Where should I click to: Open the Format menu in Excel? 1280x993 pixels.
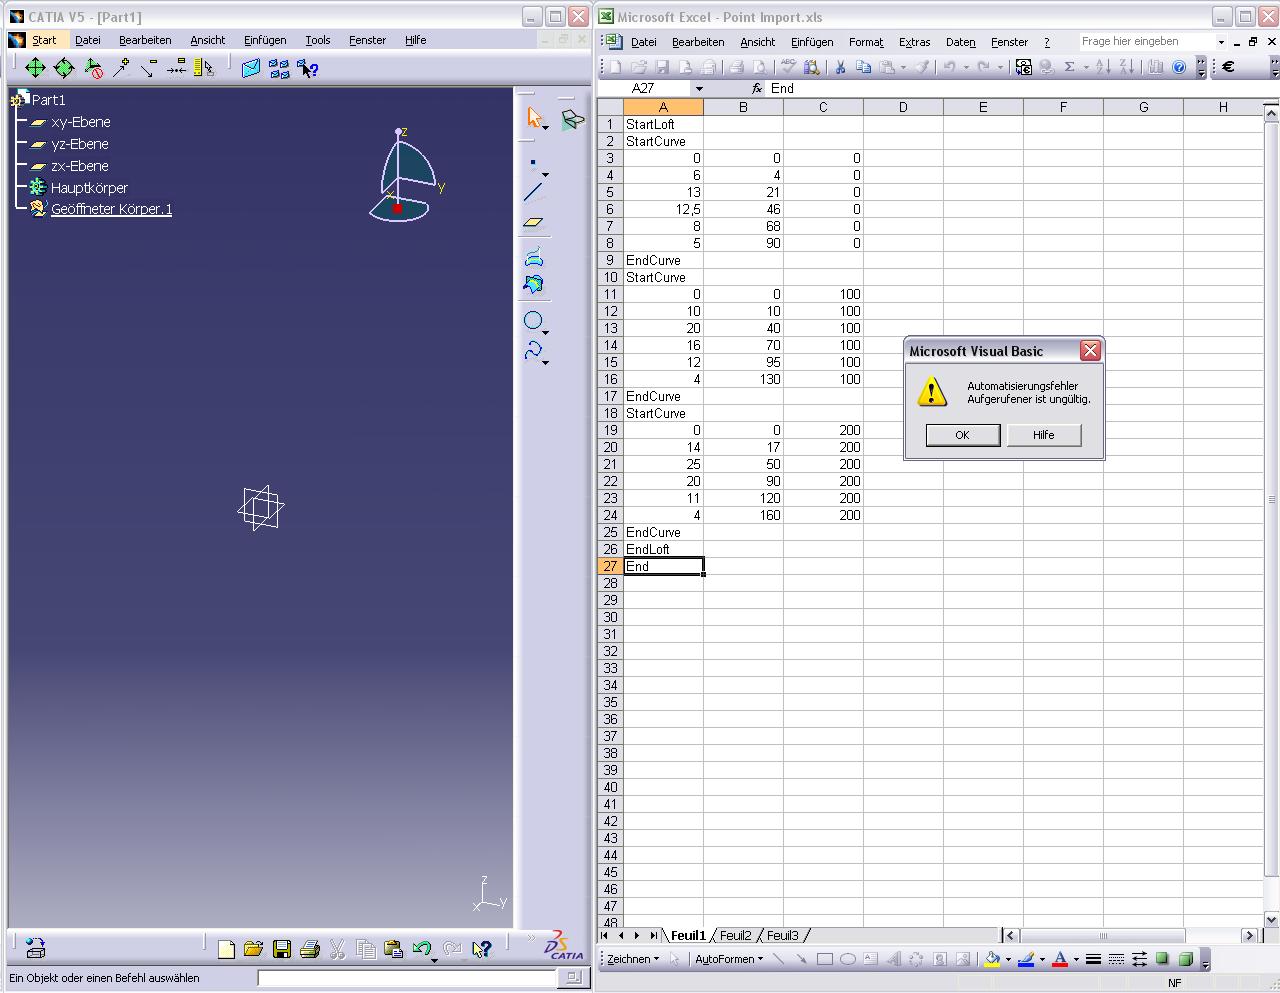coord(866,42)
